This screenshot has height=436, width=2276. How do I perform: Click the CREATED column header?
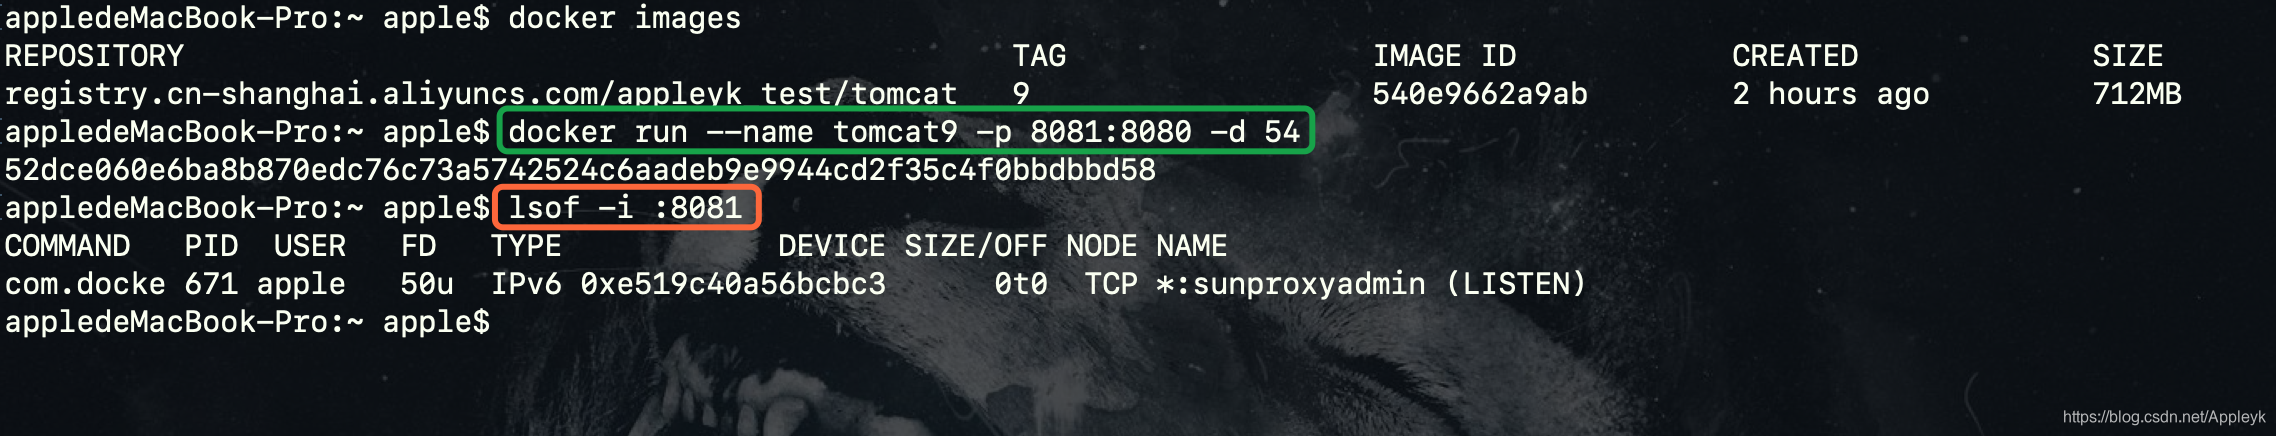tap(1795, 56)
